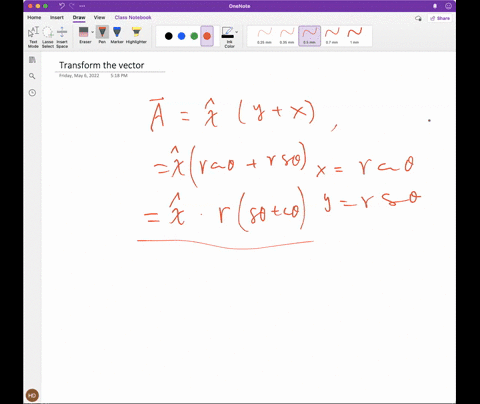The width and height of the screenshot is (480, 404).
Task: Open the feedback smiley icon
Action: click(x=448, y=6)
